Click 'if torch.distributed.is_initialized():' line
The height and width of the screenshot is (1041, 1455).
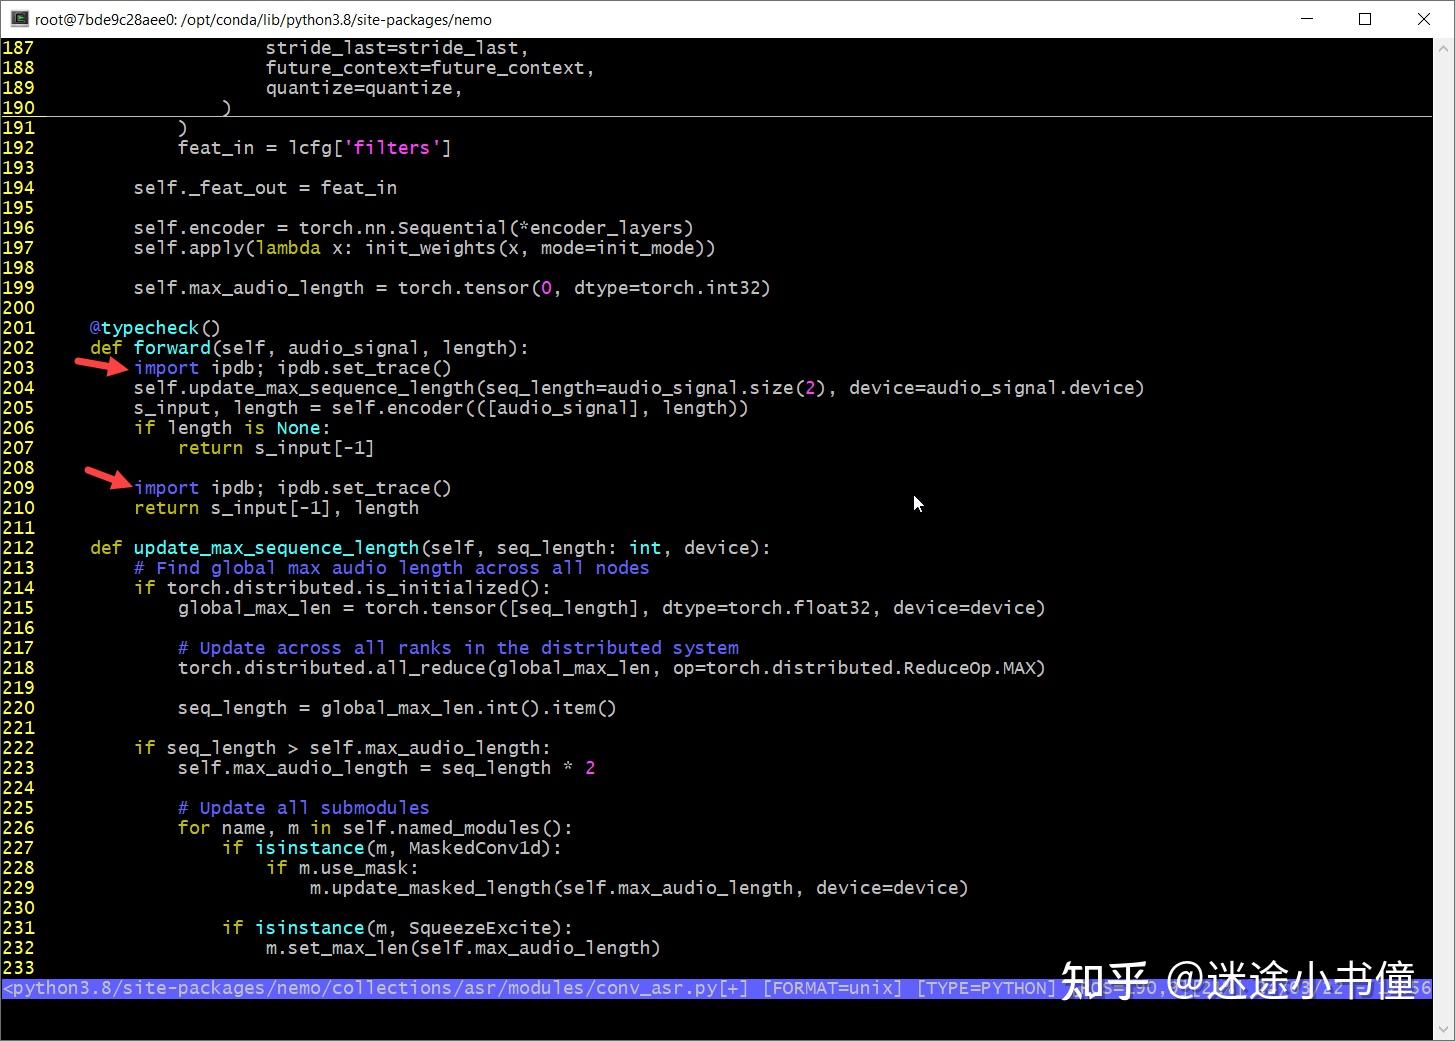[342, 588]
